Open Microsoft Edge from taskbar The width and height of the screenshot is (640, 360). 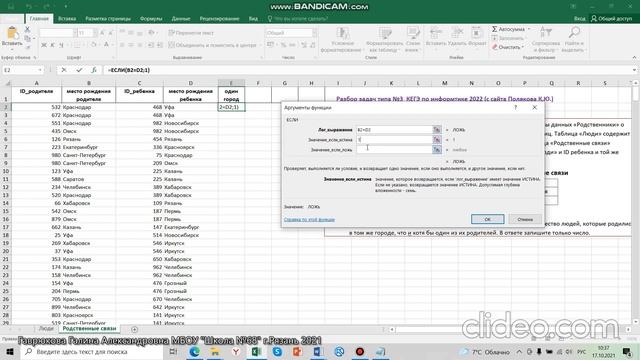point(194,351)
